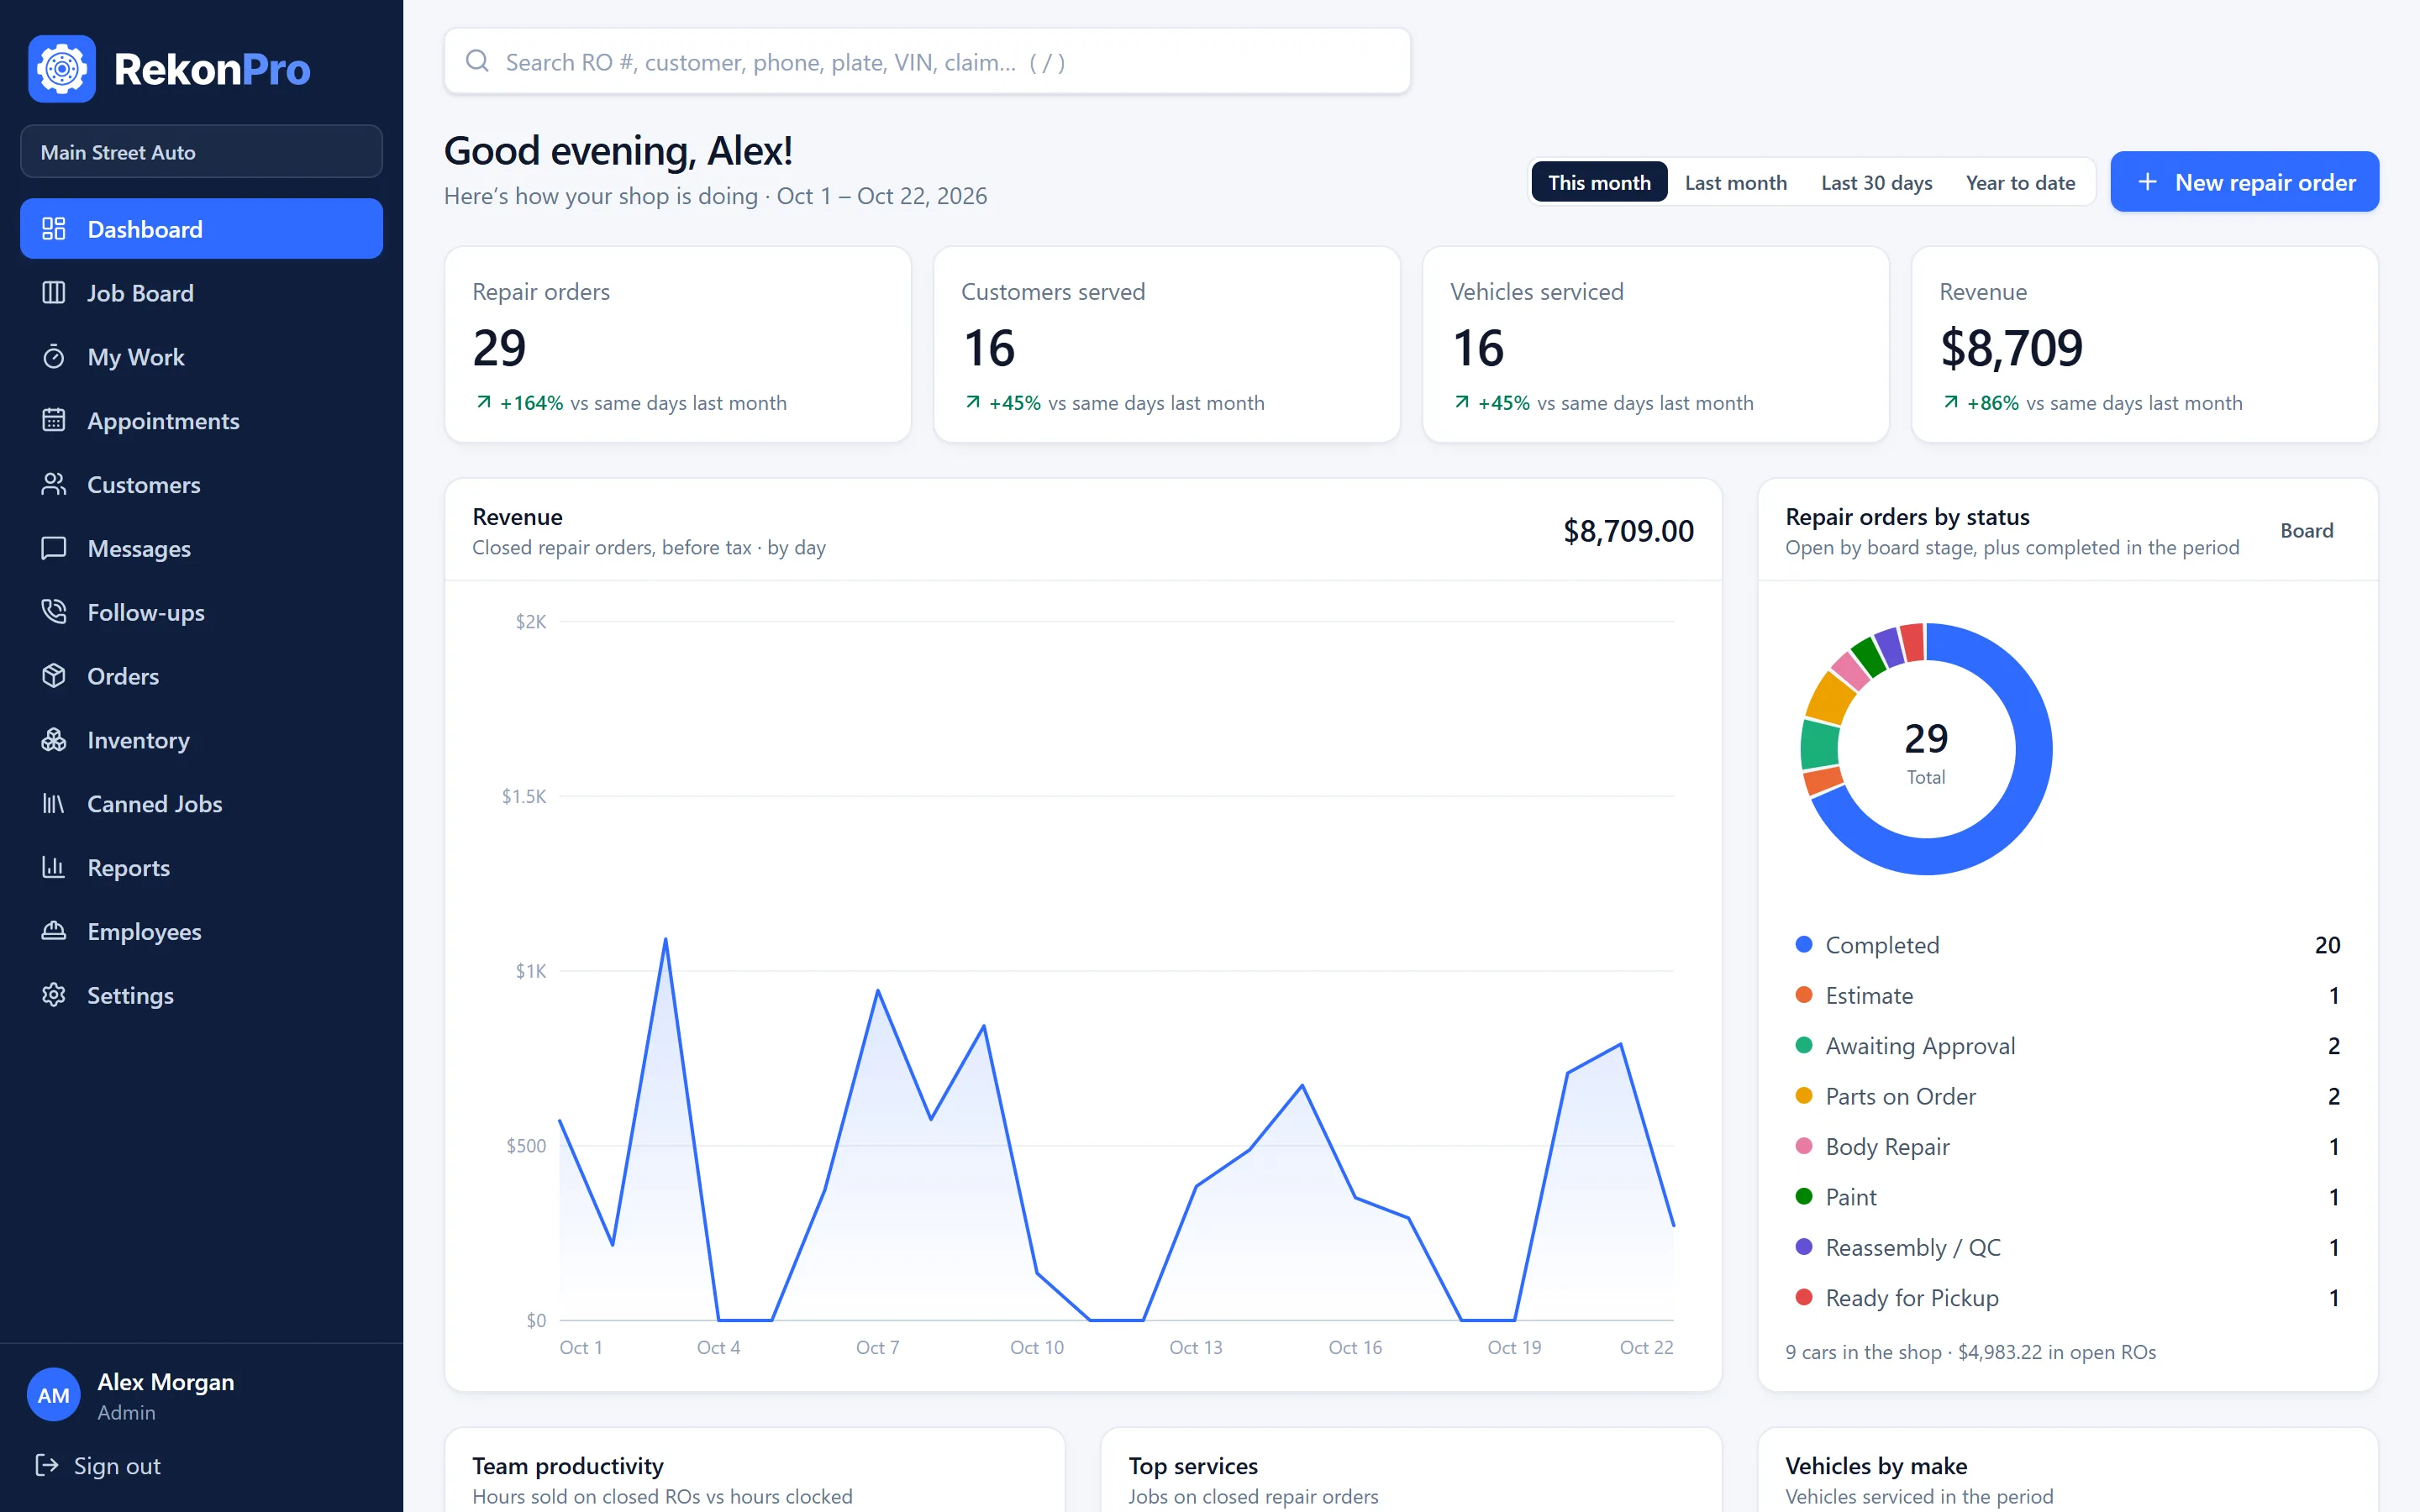Click the search magnifier icon

pos(478,61)
